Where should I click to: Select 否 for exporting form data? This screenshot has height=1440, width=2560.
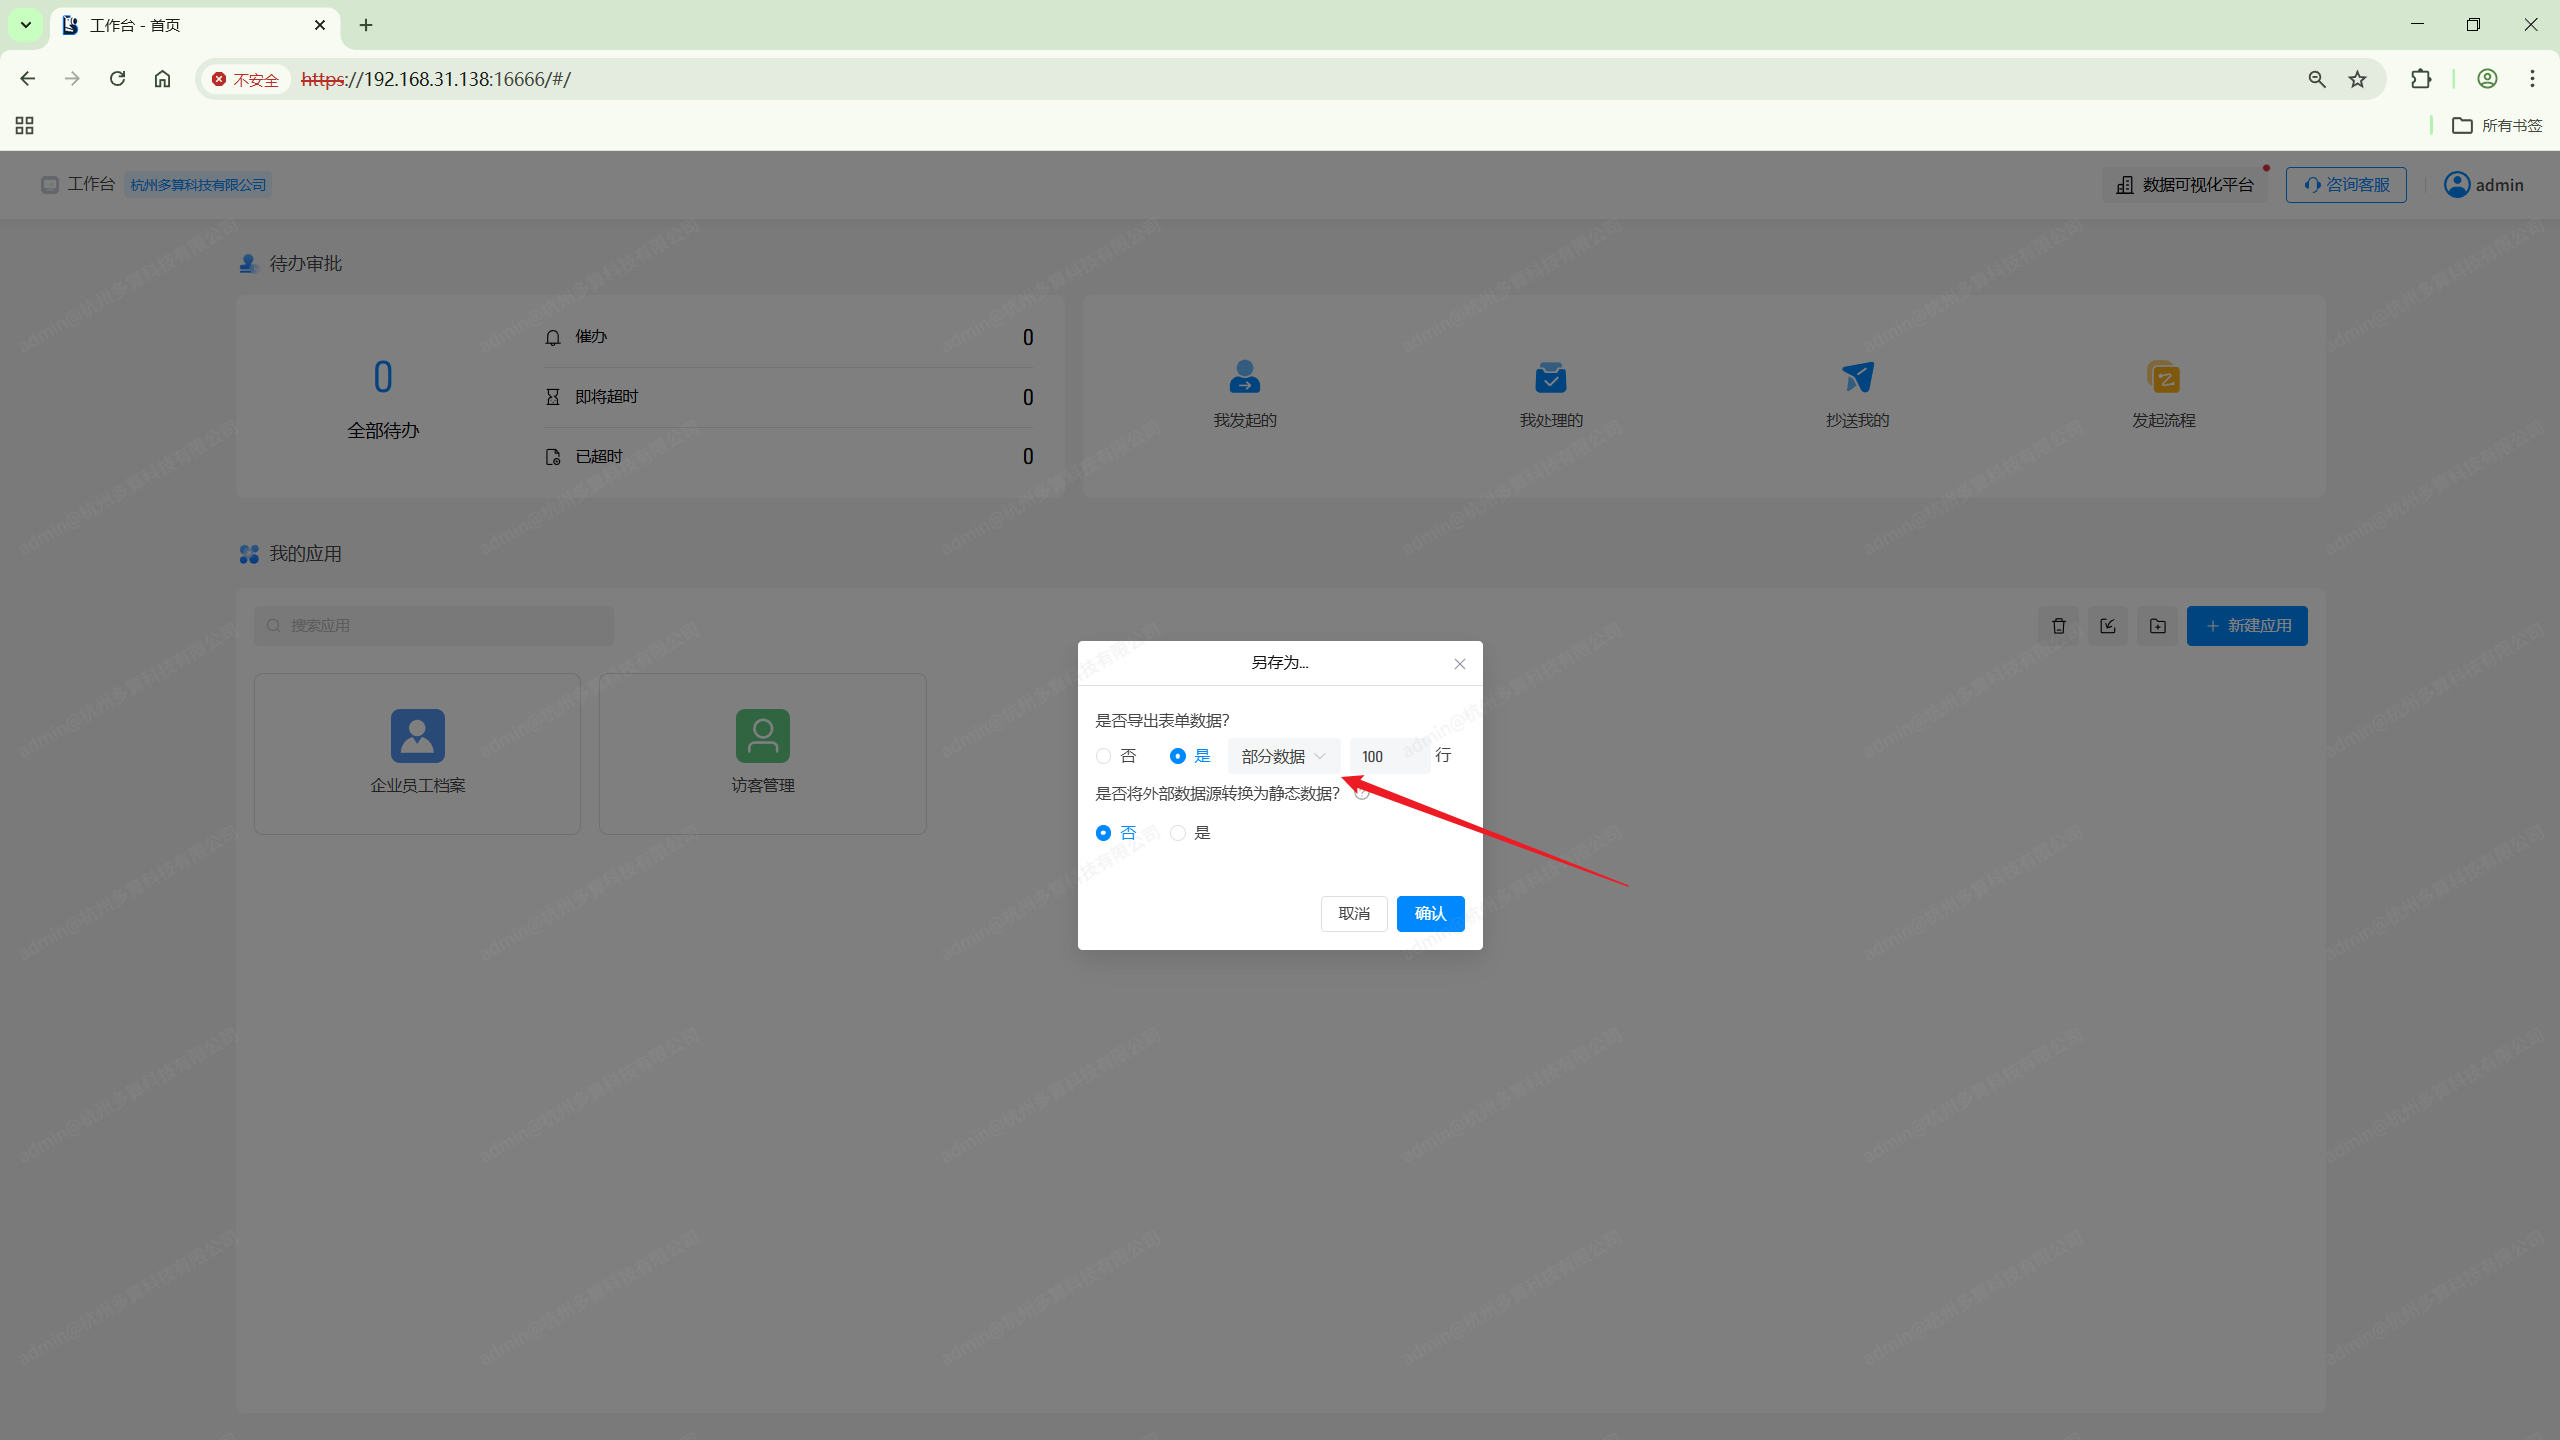click(x=1104, y=756)
